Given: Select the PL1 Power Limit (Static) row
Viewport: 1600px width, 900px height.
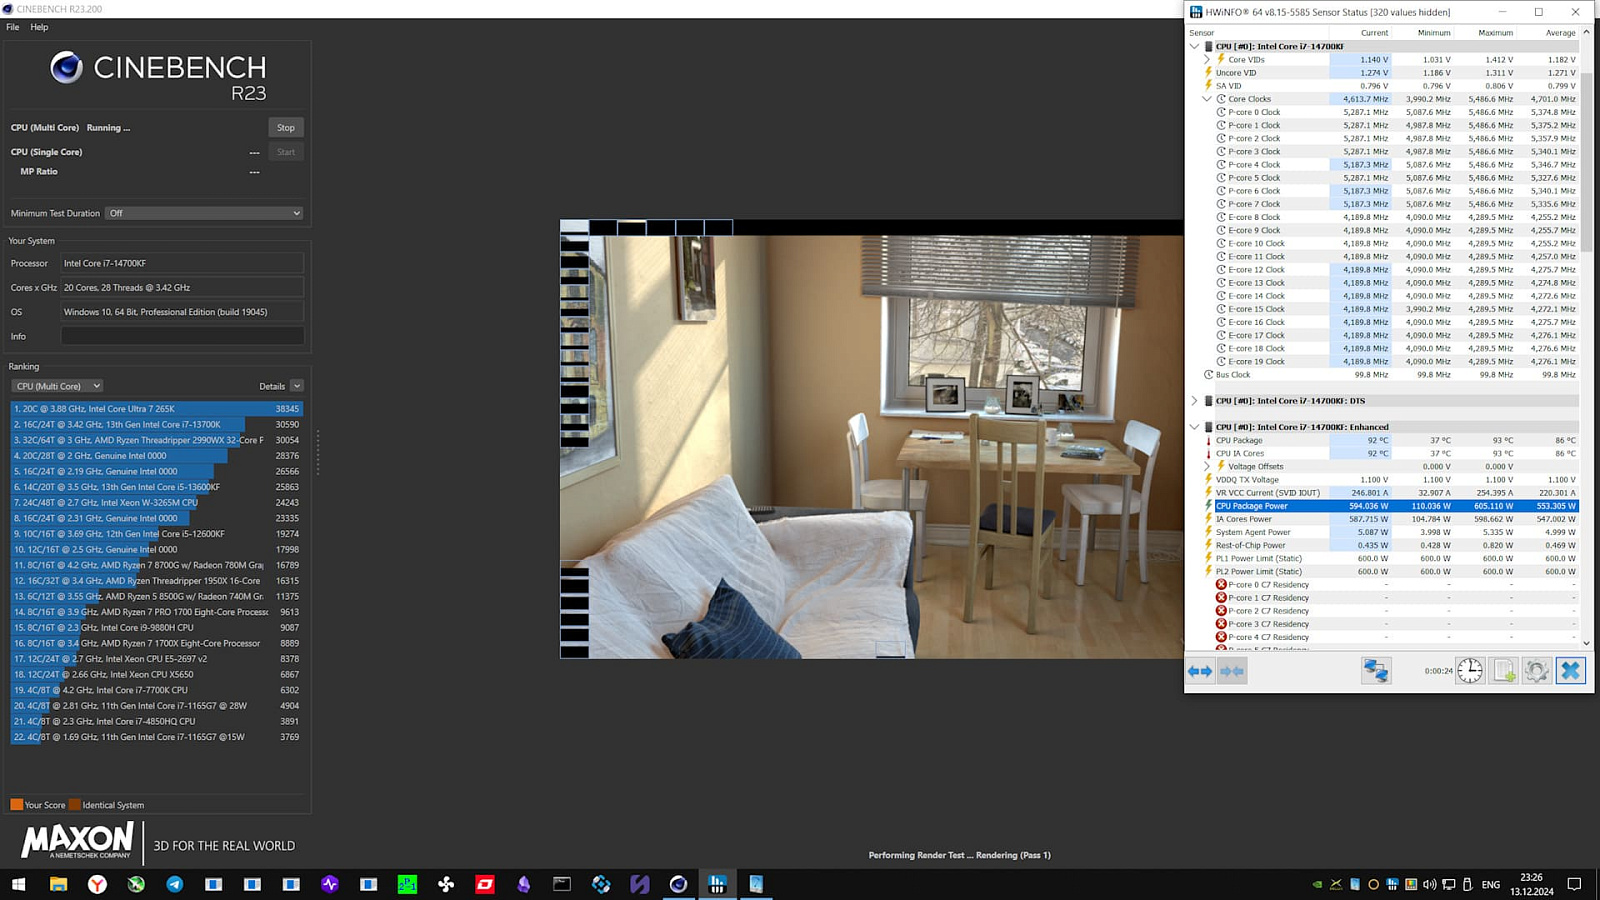Looking at the screenshot, I should click(x=1390, y=559).
